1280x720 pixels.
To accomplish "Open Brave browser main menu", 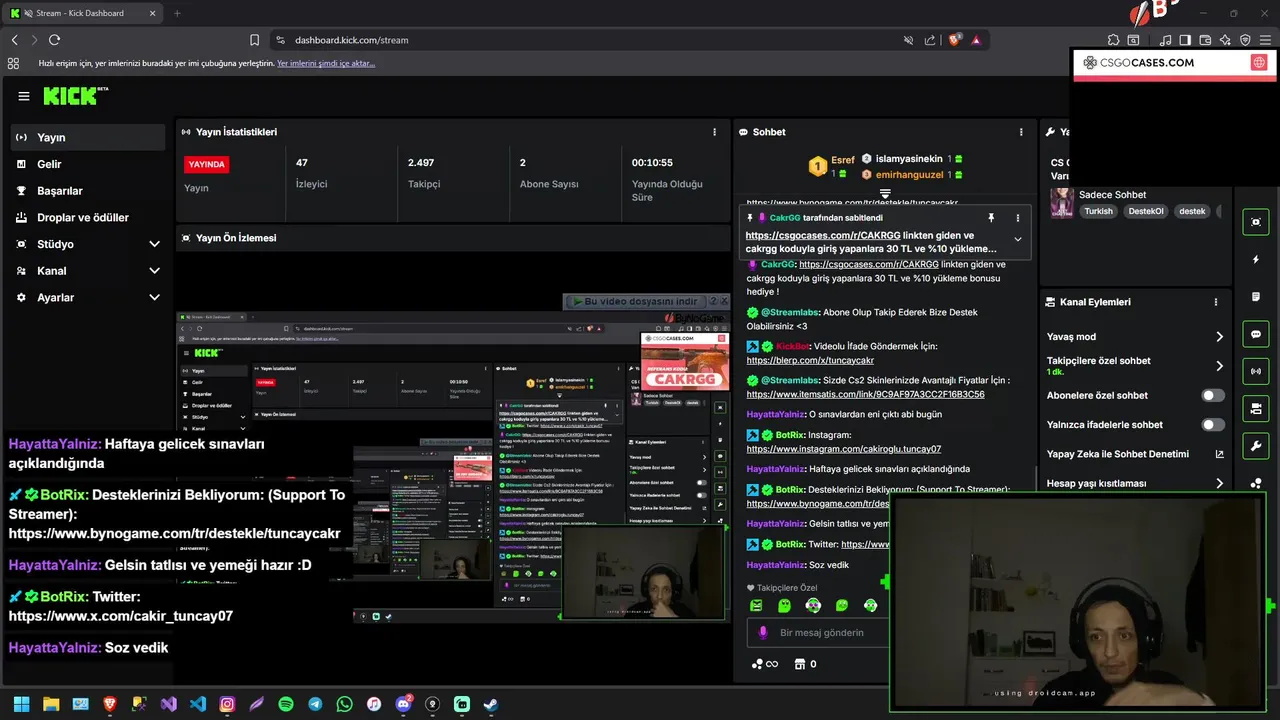I will (x=1265, y=40).
